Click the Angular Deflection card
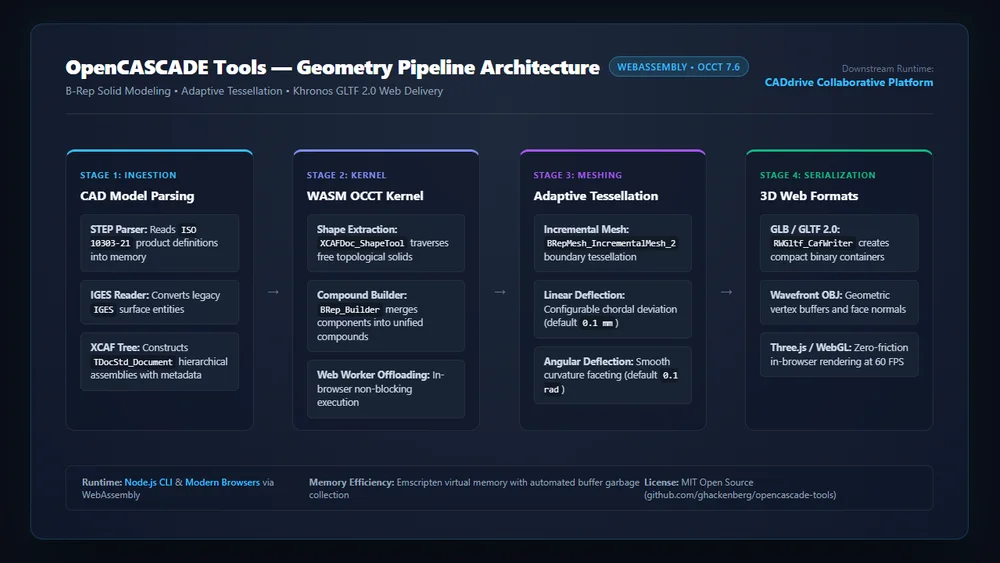 tap(613, 375)
